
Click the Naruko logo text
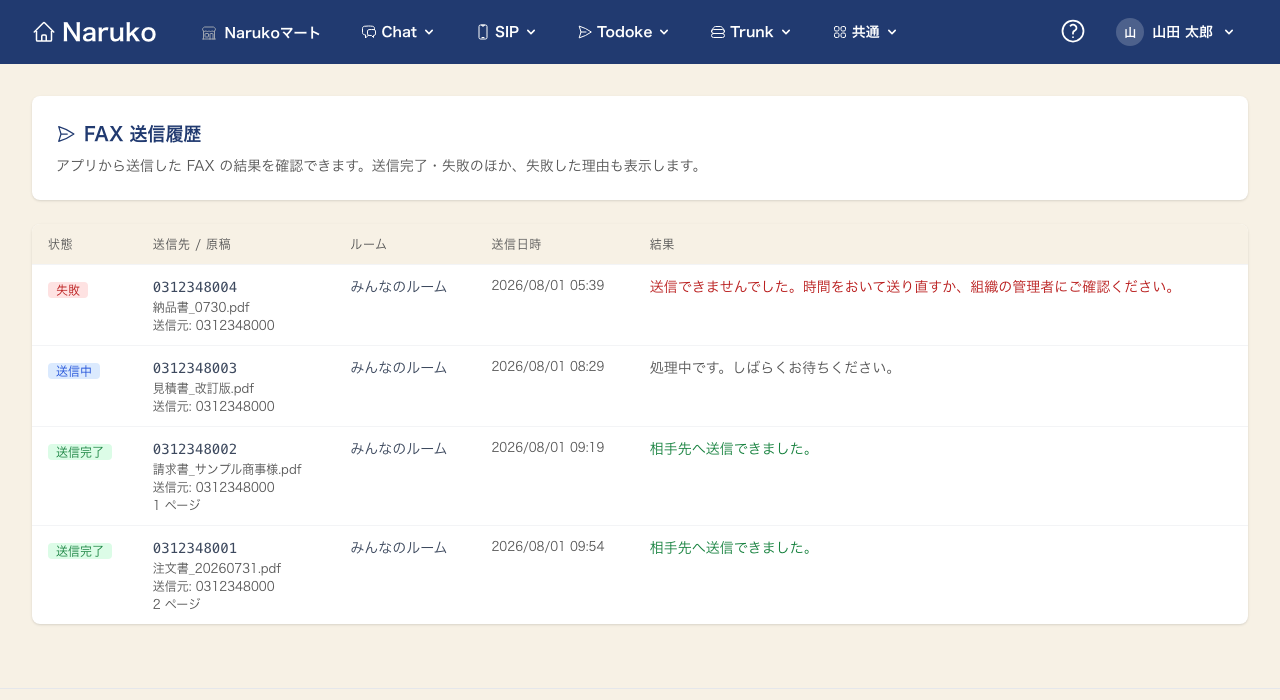tap(109, 32)
